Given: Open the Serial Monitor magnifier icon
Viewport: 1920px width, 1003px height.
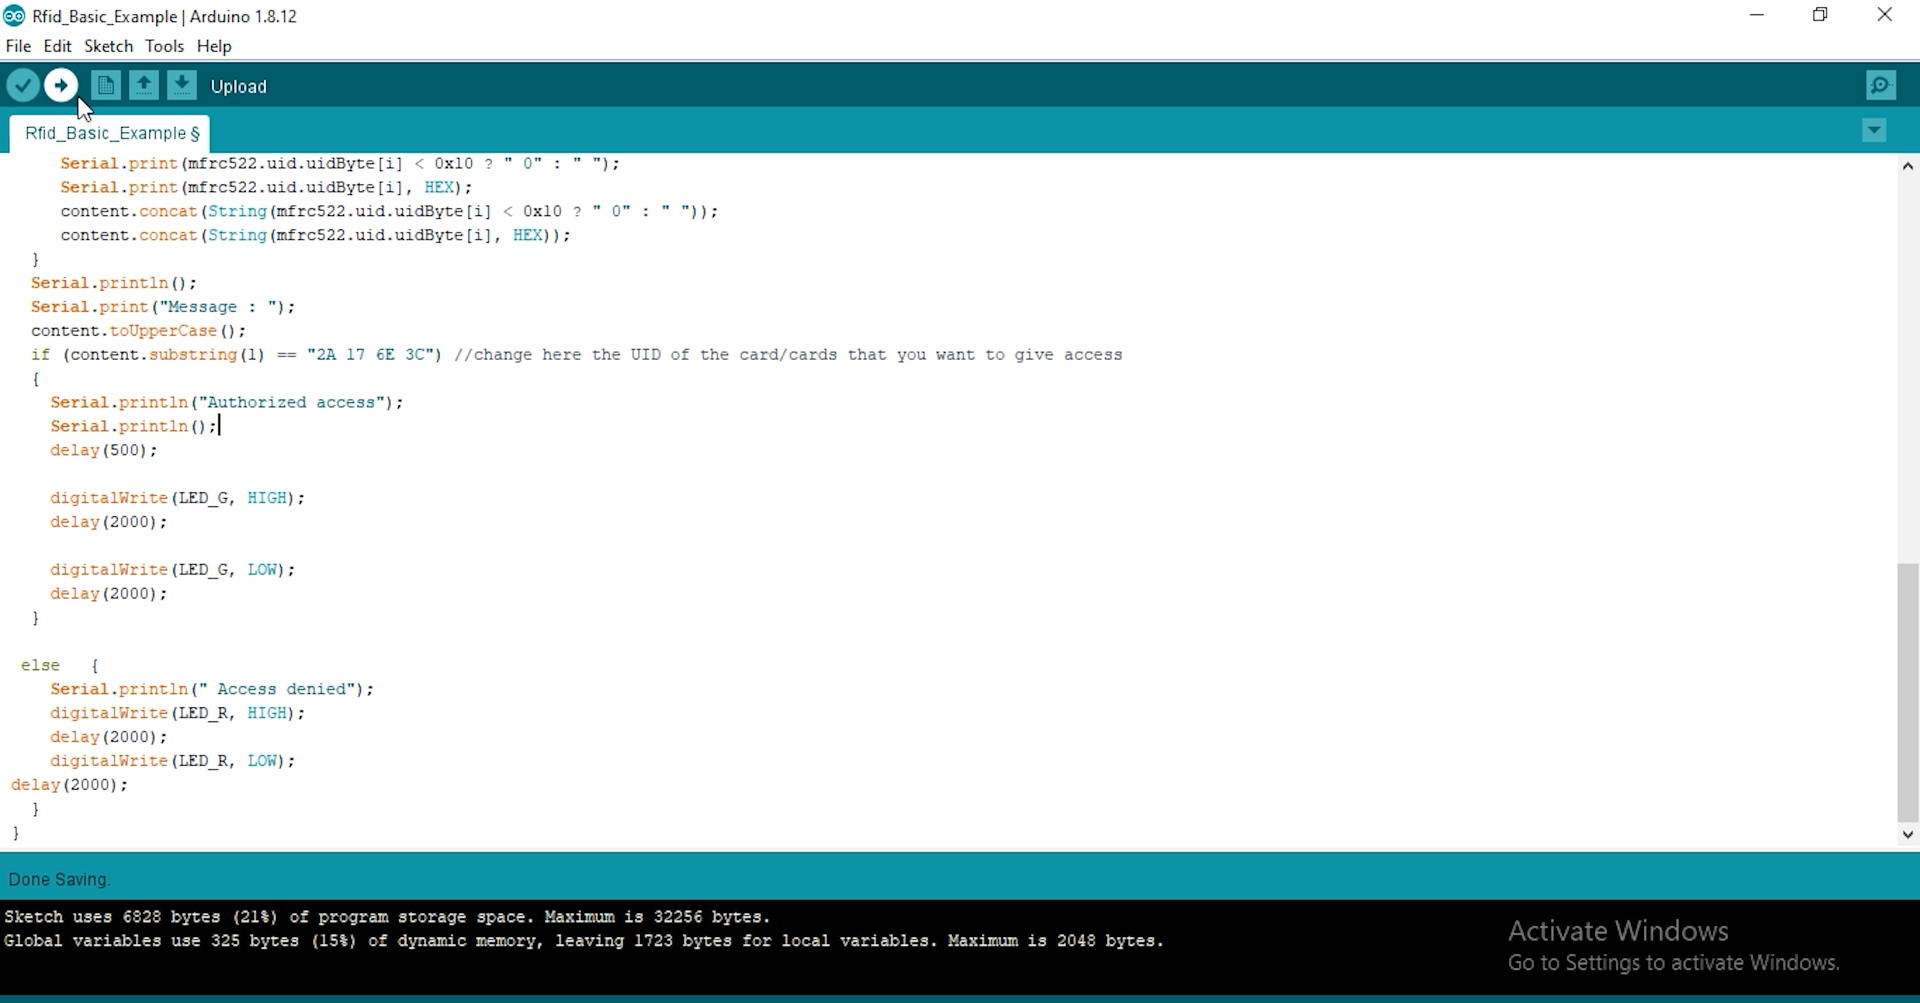Looking at the screenshot, I should [x=1880, y=86].
